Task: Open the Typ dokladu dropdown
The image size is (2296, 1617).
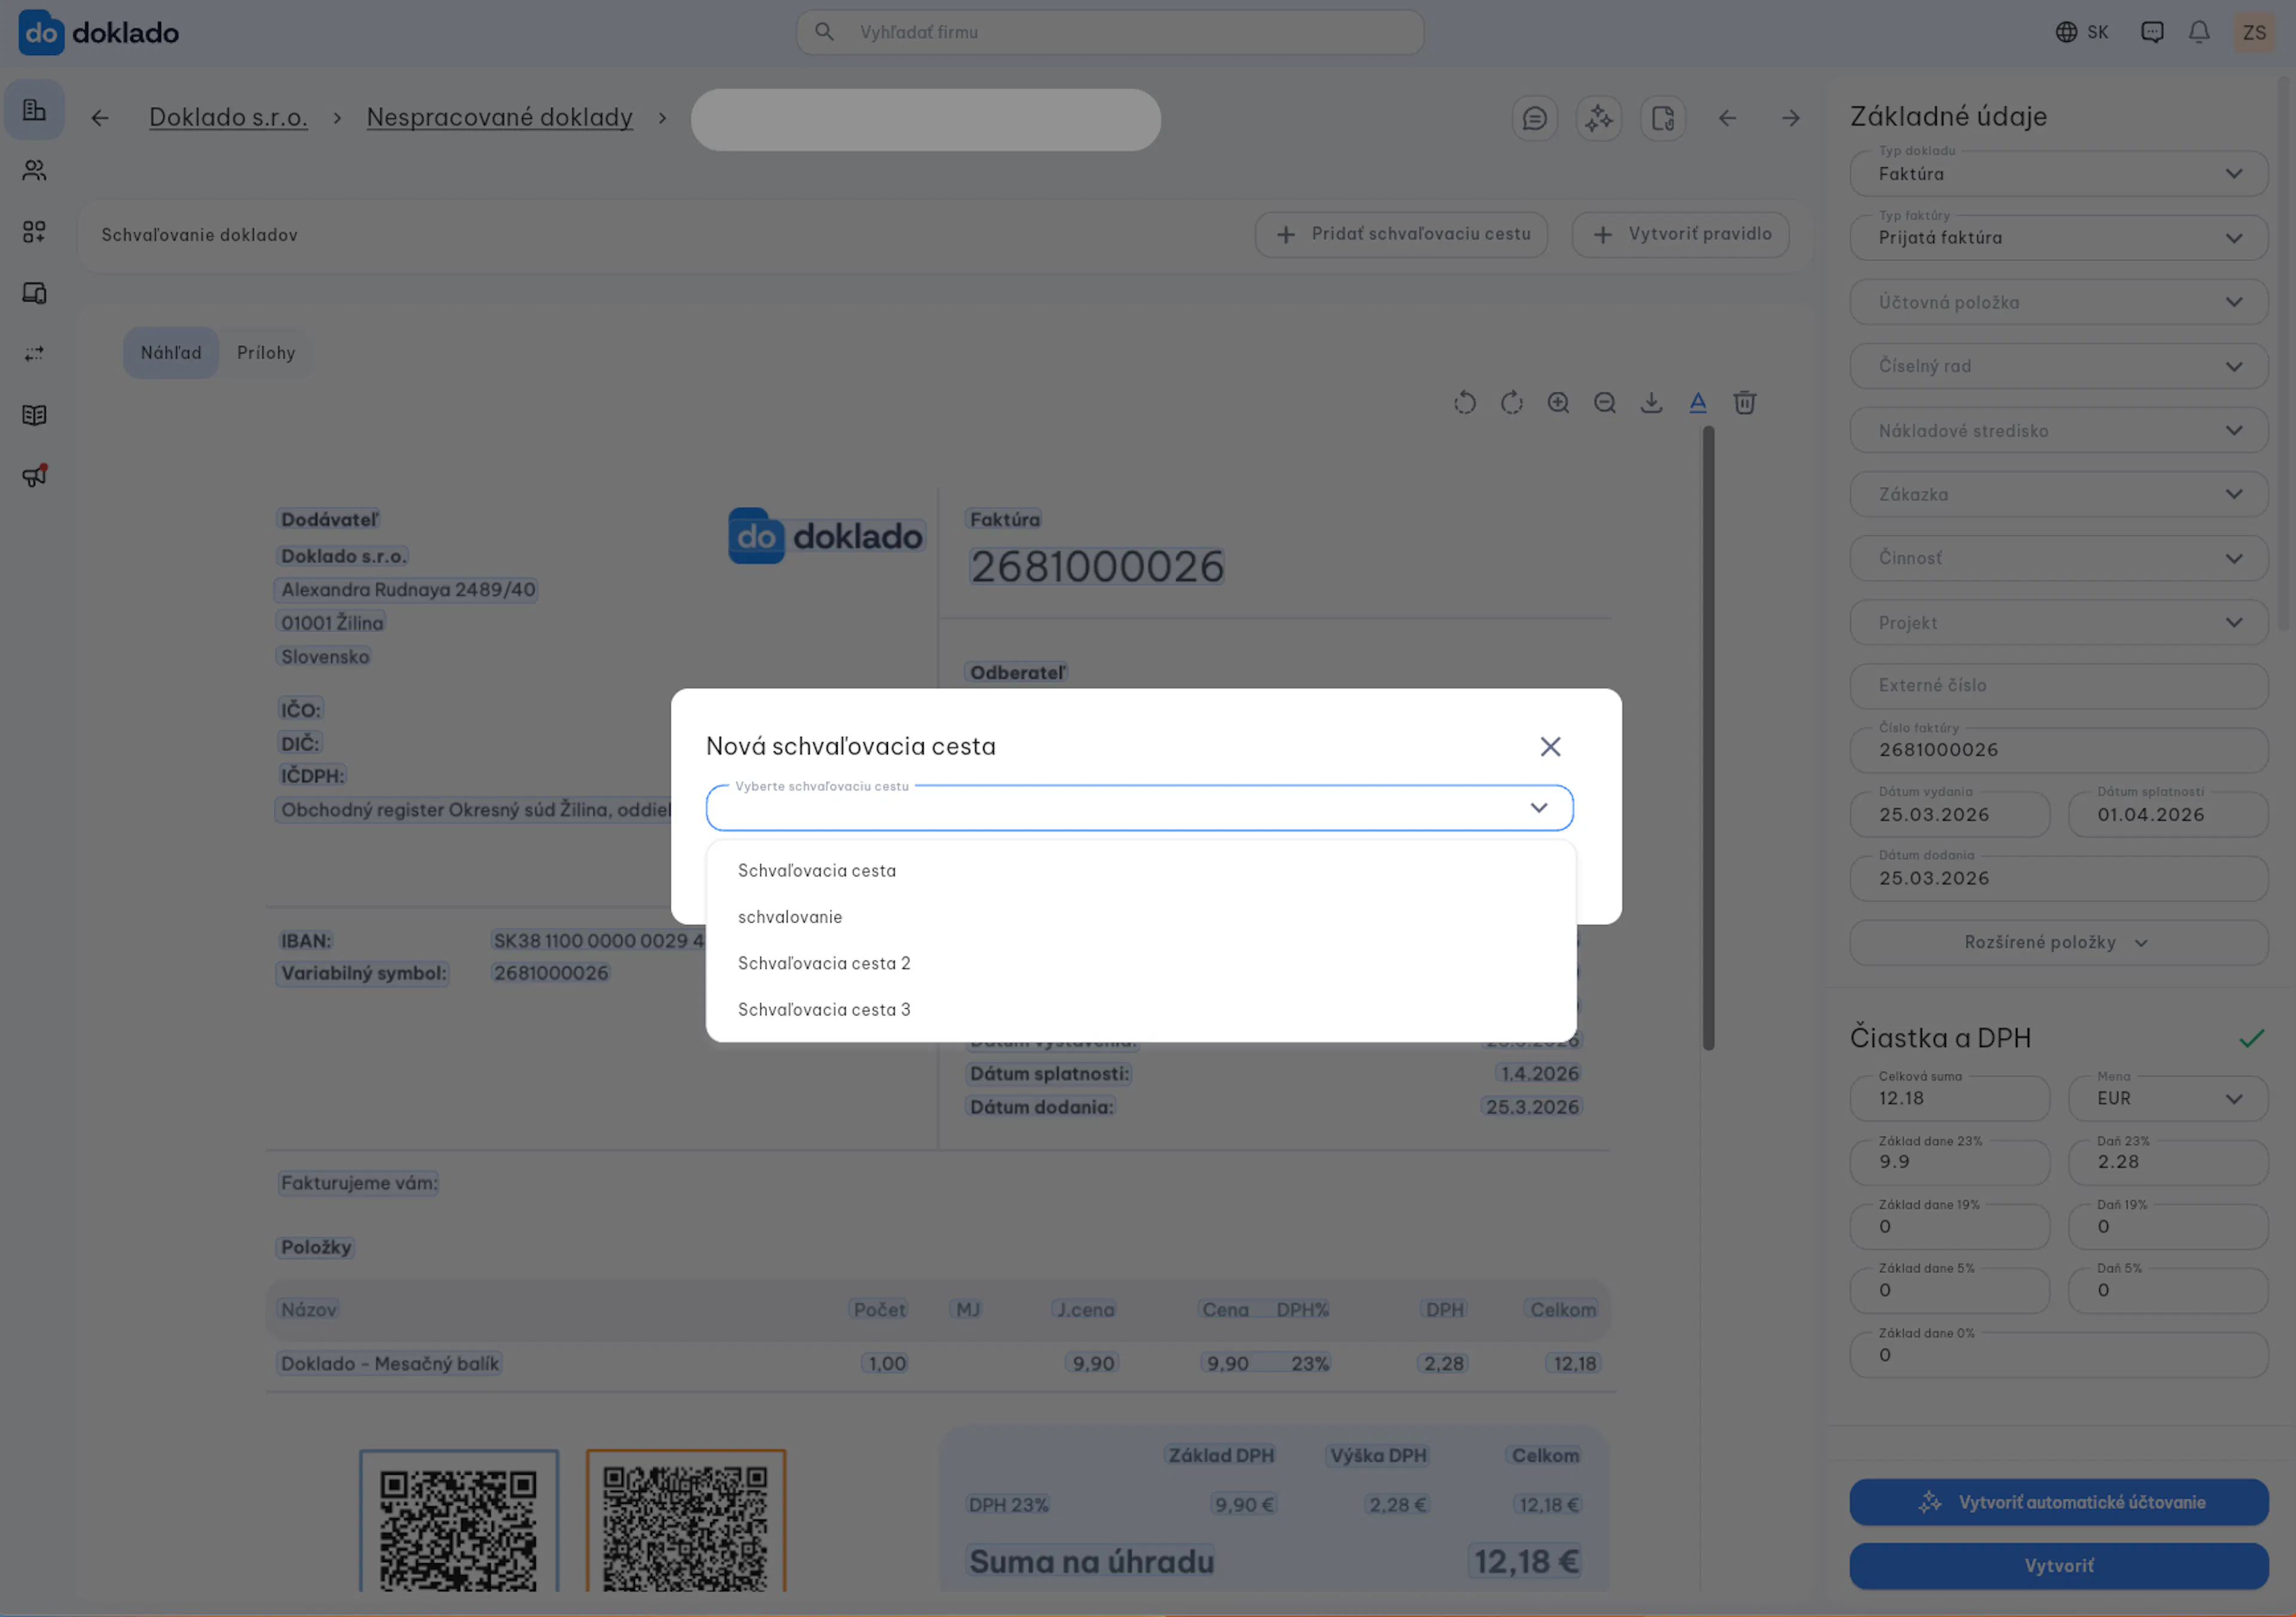Action: [2058, 174]
